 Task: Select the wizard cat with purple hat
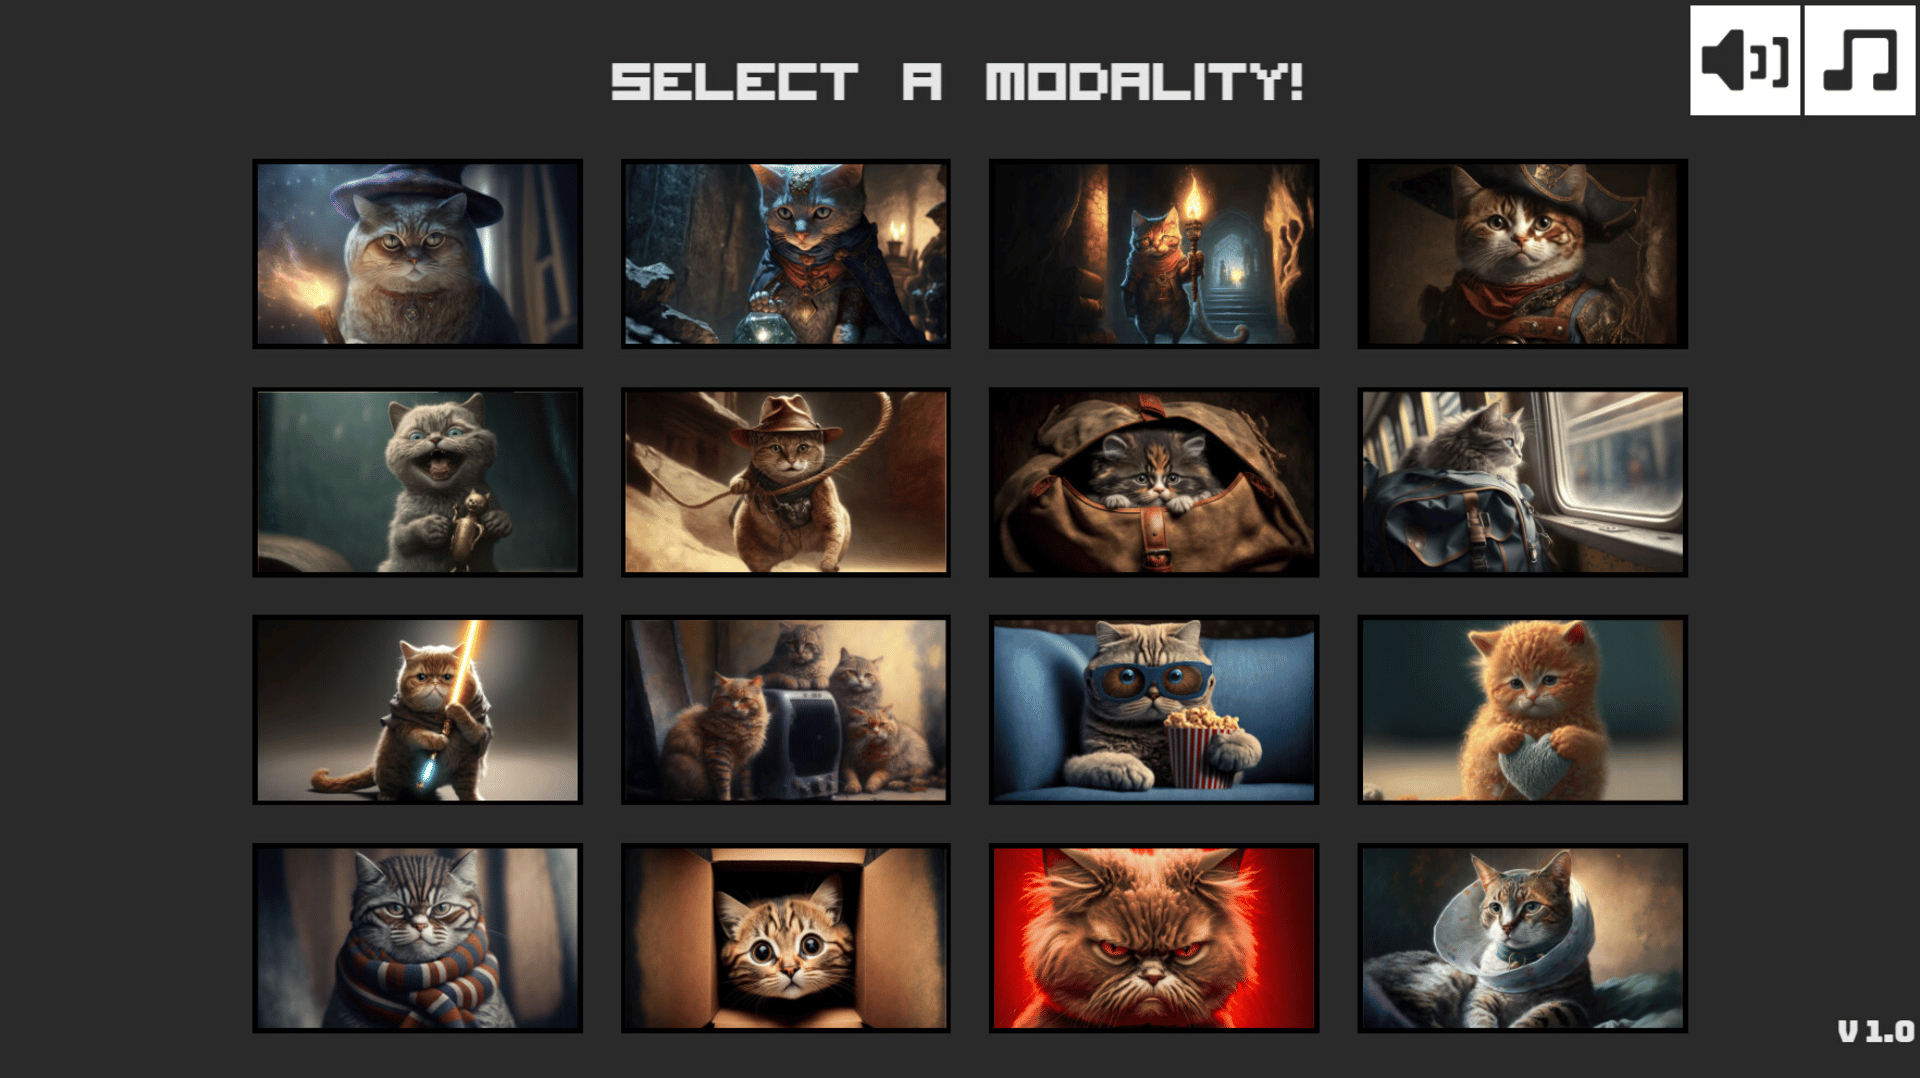pos(417,254)
